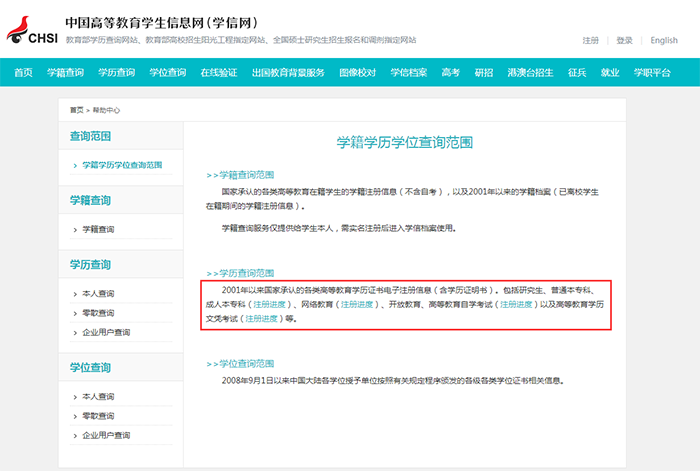Image resolution: width=700 pixels, height=471 pixels.
Task: Open 学籍查询 in the top navigation bar
Action: (64, 73)
